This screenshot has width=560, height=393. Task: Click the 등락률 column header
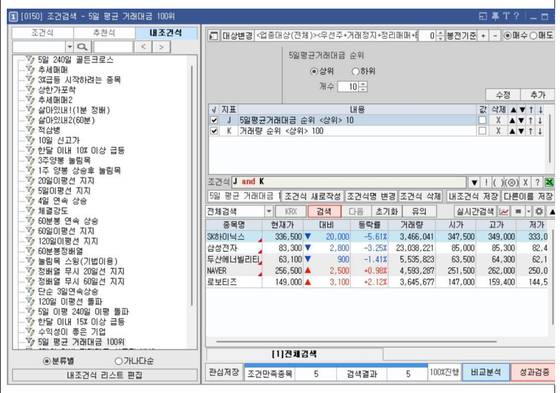[369, 225]
